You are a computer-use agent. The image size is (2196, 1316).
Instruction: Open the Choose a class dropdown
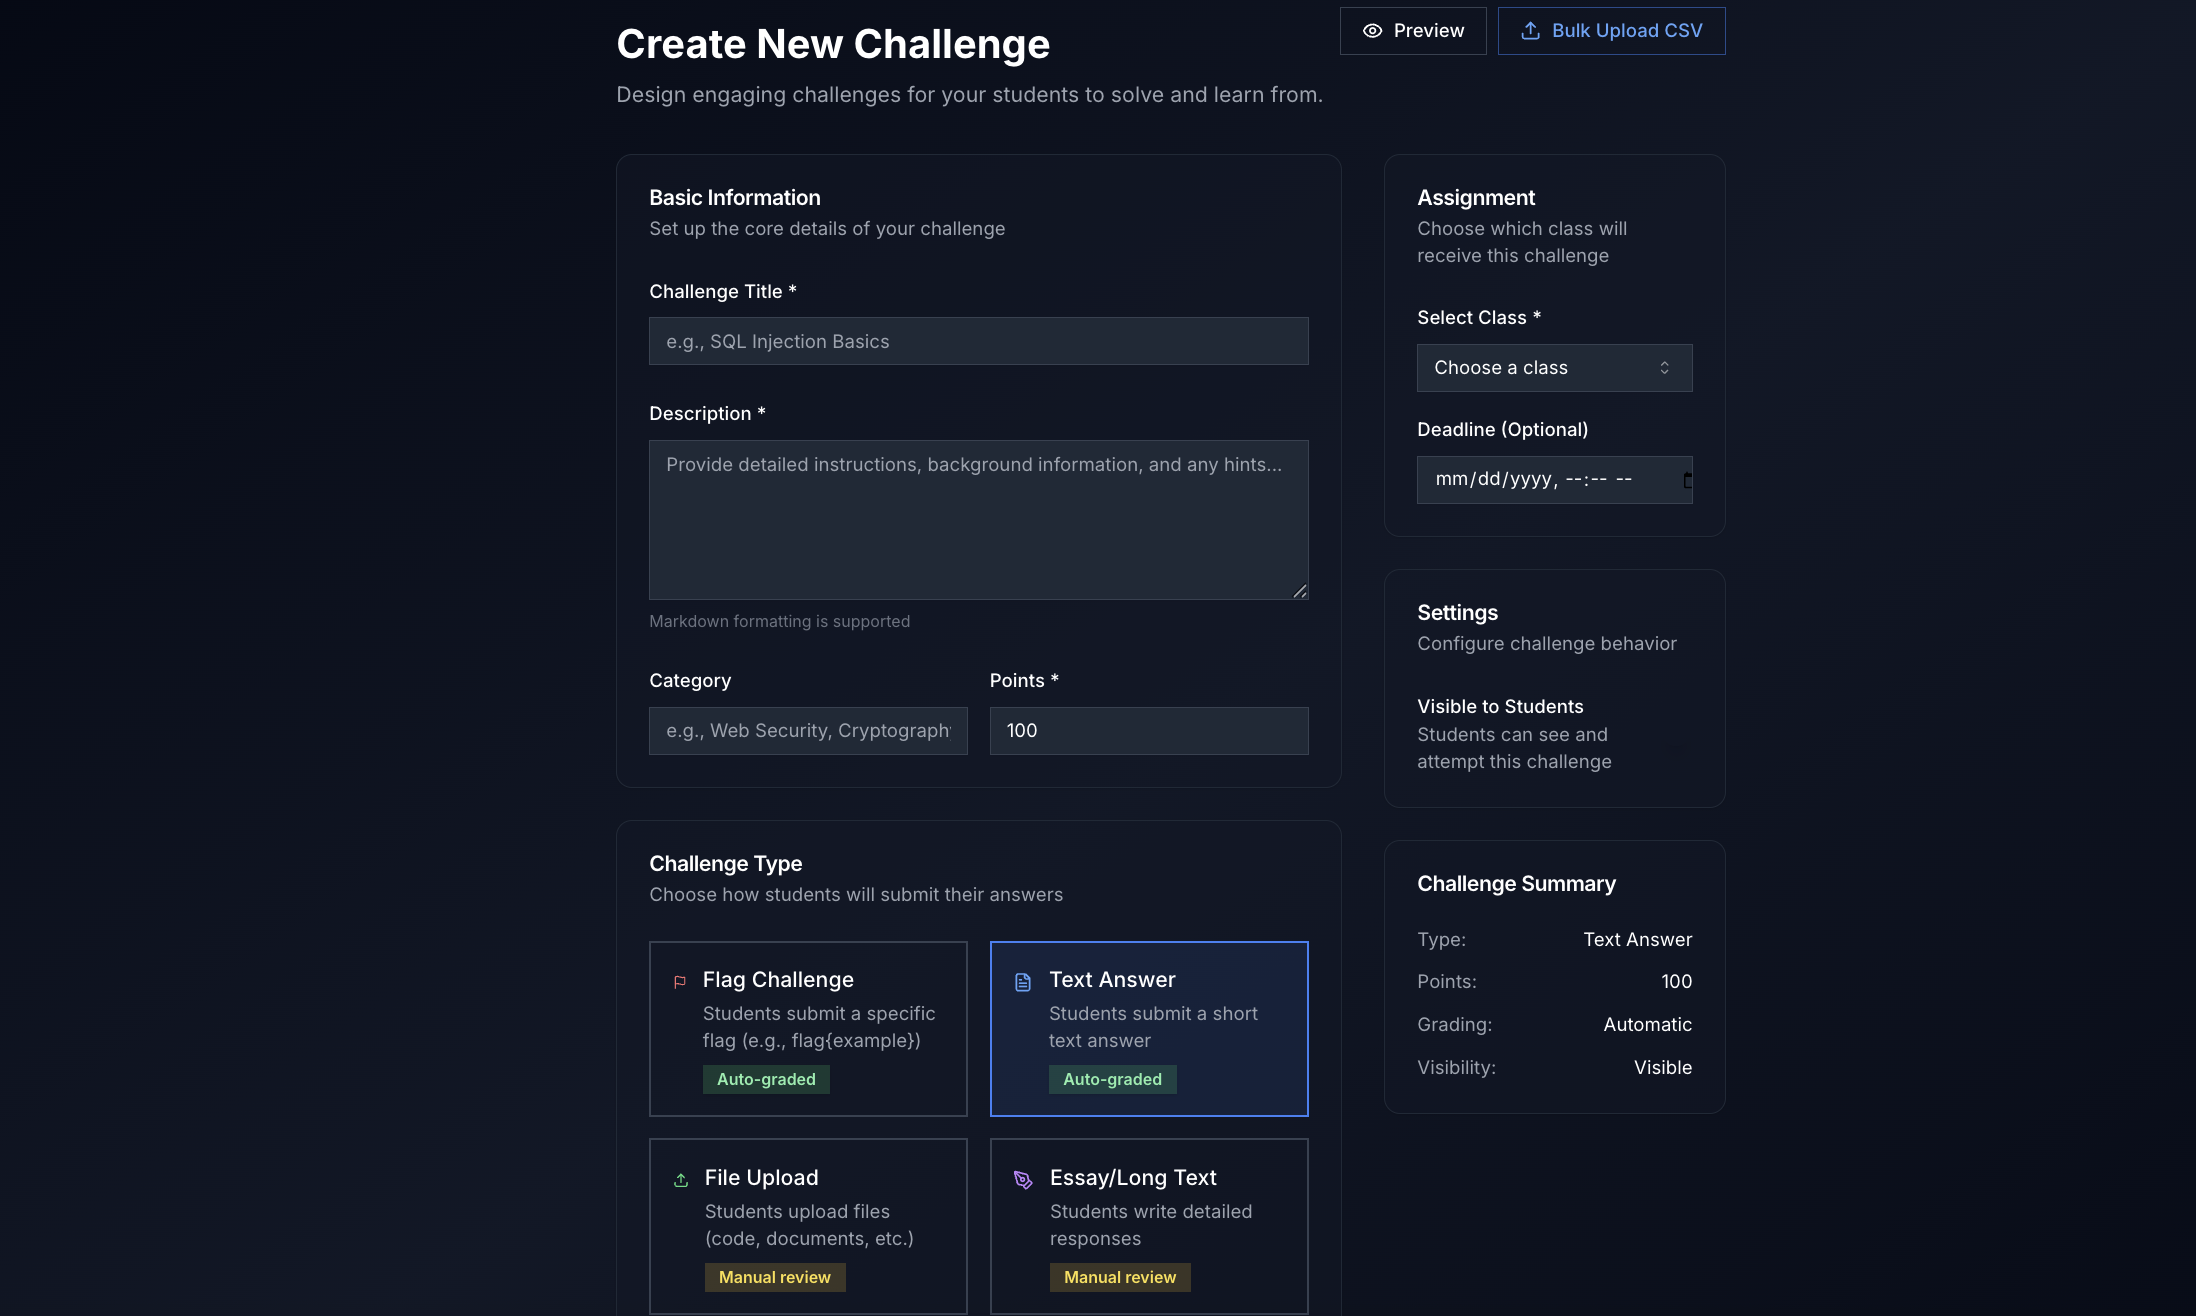click(1553, 368)
